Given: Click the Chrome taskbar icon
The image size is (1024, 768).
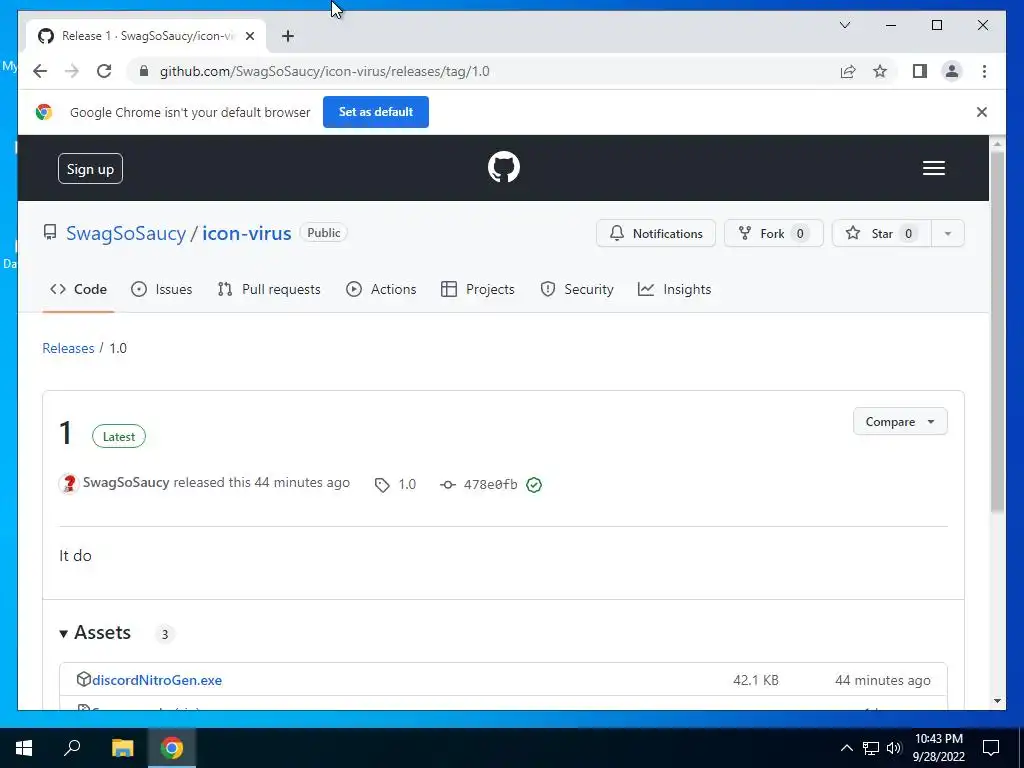Looking at the screenshot, I should tap(172, 748).
